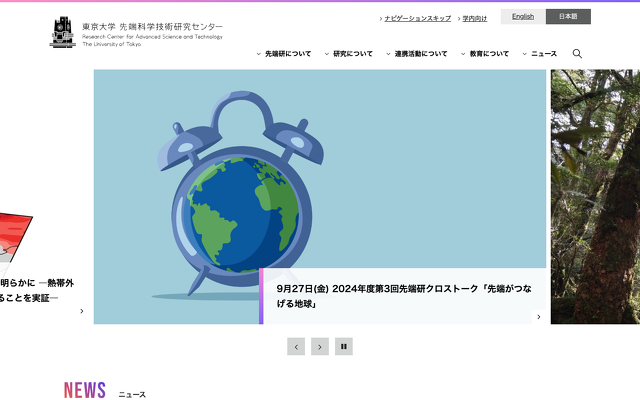Viewport: 640px width, 400px height.
Task: Expand the 連携活動について menu
Action: (x=417, y=54)
